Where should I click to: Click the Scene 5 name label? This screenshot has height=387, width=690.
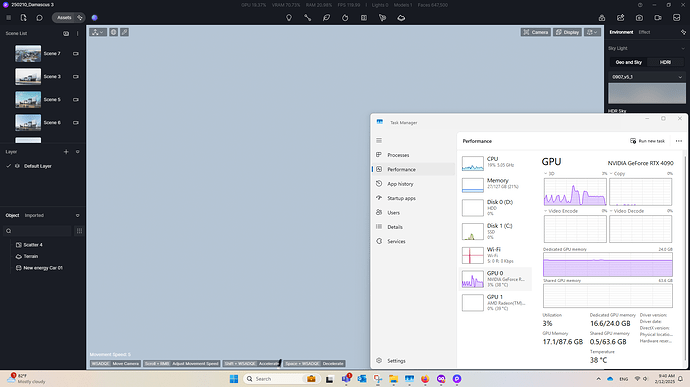pos(52,100)
